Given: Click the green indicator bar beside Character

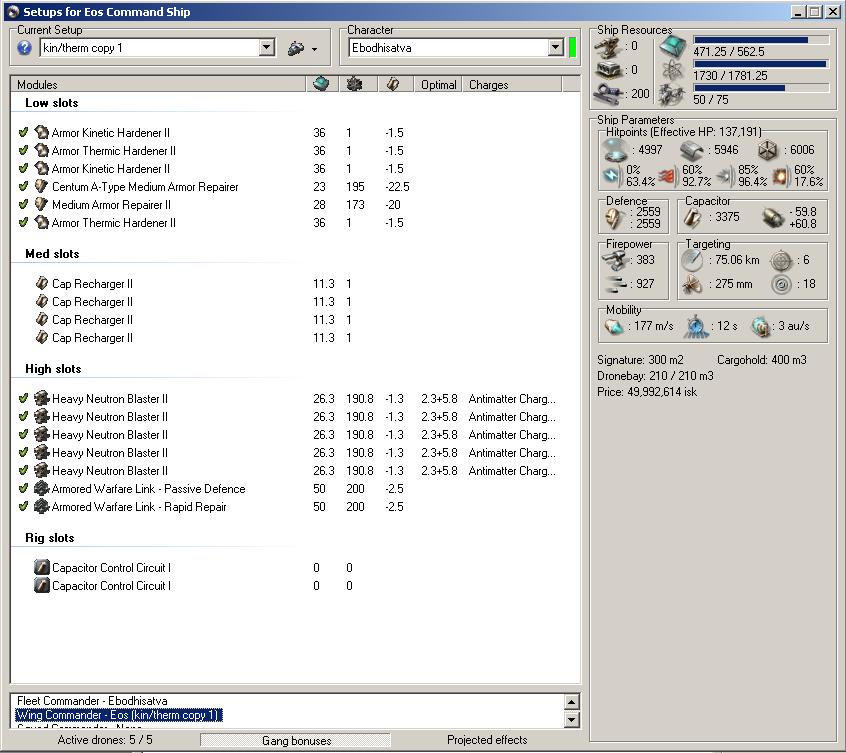Looking at the screenshot, I should pos(573,48).
